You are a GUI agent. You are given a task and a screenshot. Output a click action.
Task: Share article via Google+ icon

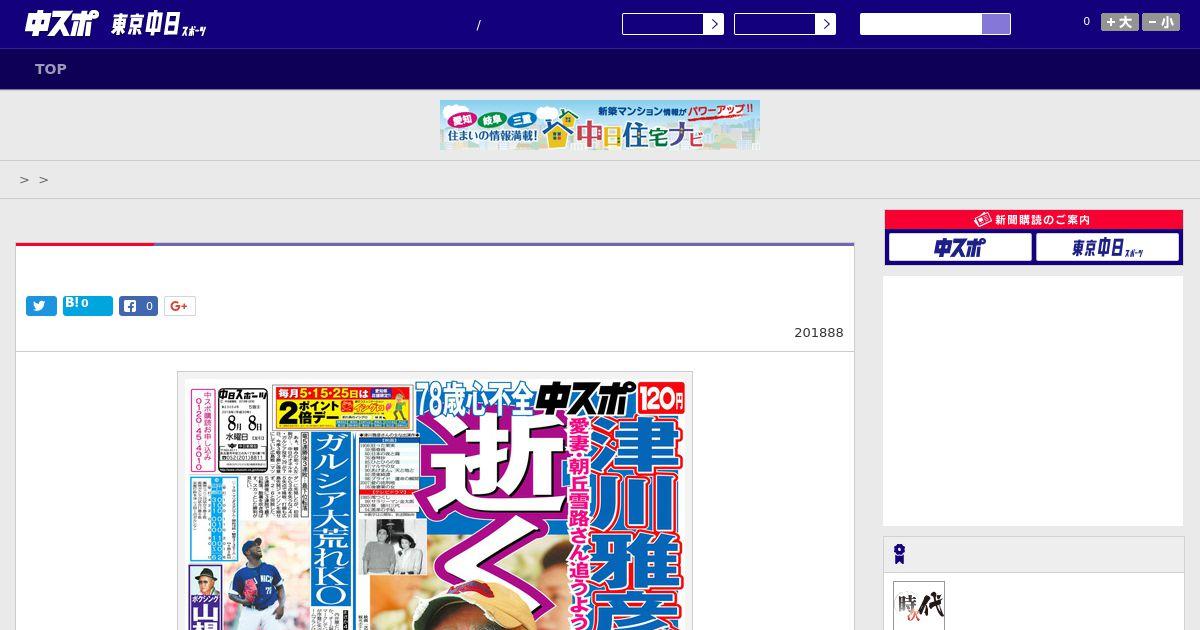coord(180,306)
